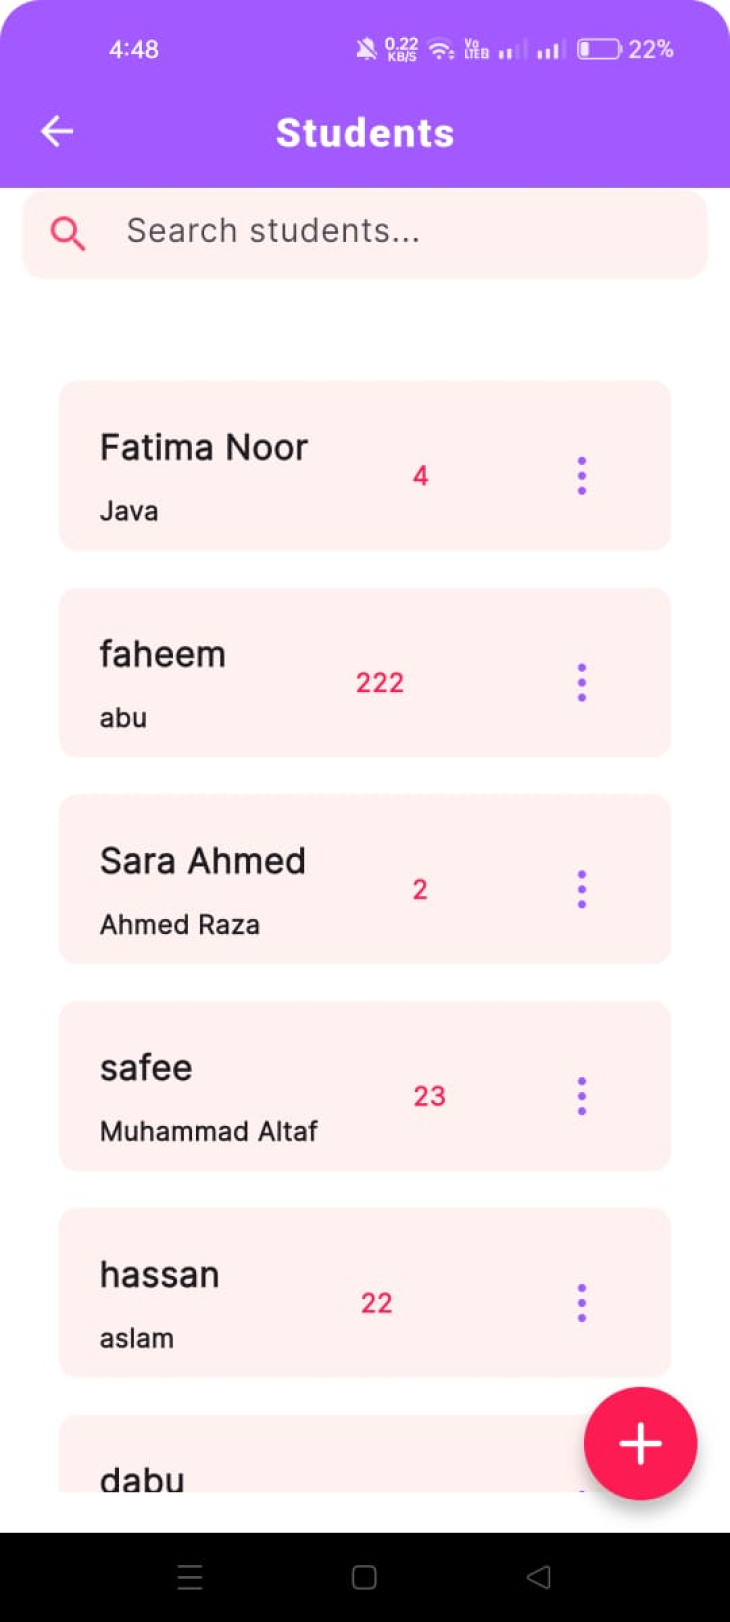Viewport: 730px width, 1622px height.
Task: Click the Students page title
Action: (x=365, y=133)
